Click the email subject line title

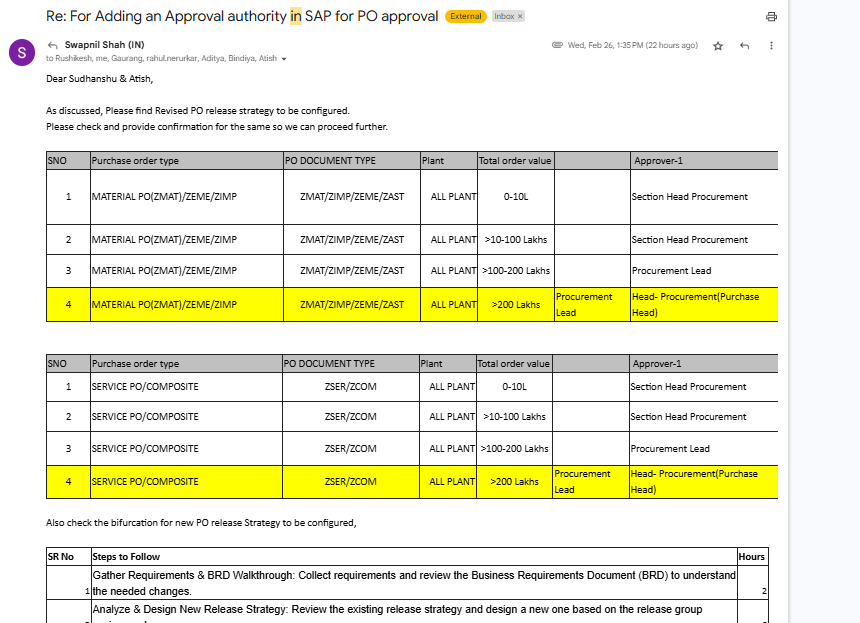[x=242, y=16]
